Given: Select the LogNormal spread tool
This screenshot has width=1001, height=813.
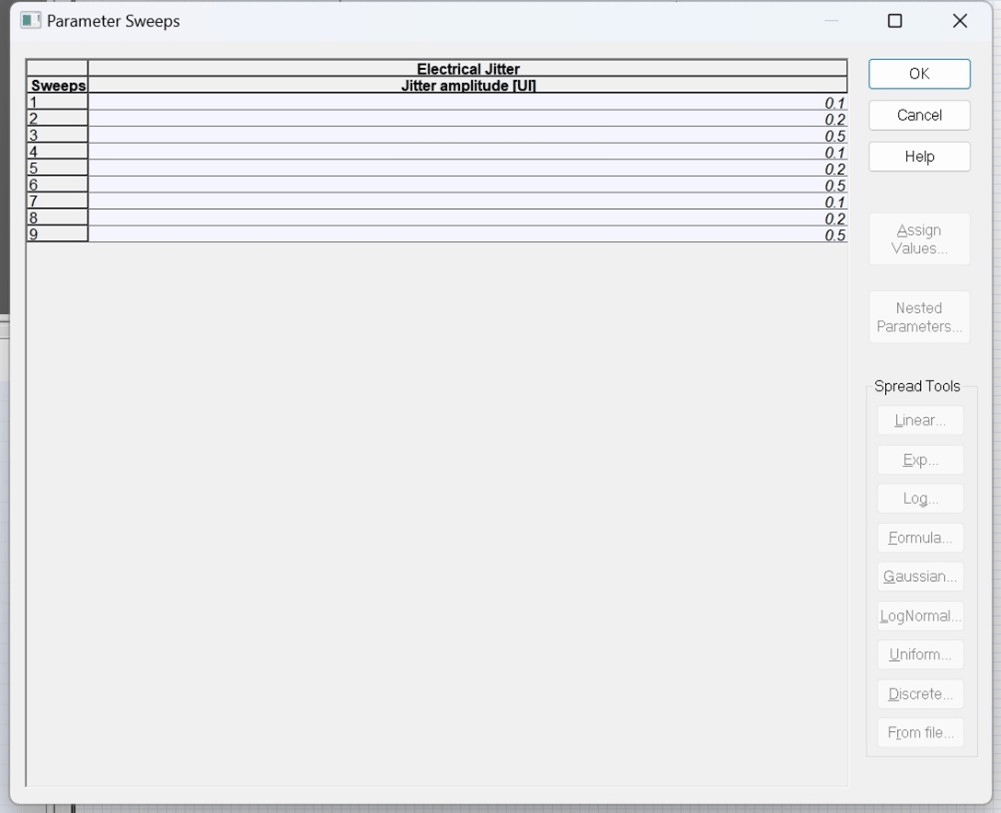Looking at the screenshot, I should tap(920, 616).
